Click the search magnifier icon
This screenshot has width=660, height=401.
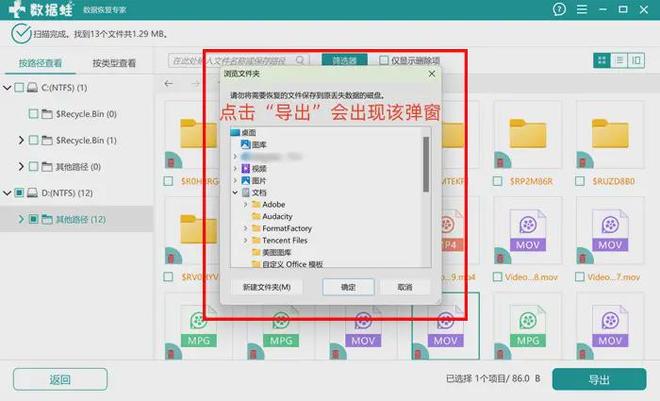[x=300, y=61]
